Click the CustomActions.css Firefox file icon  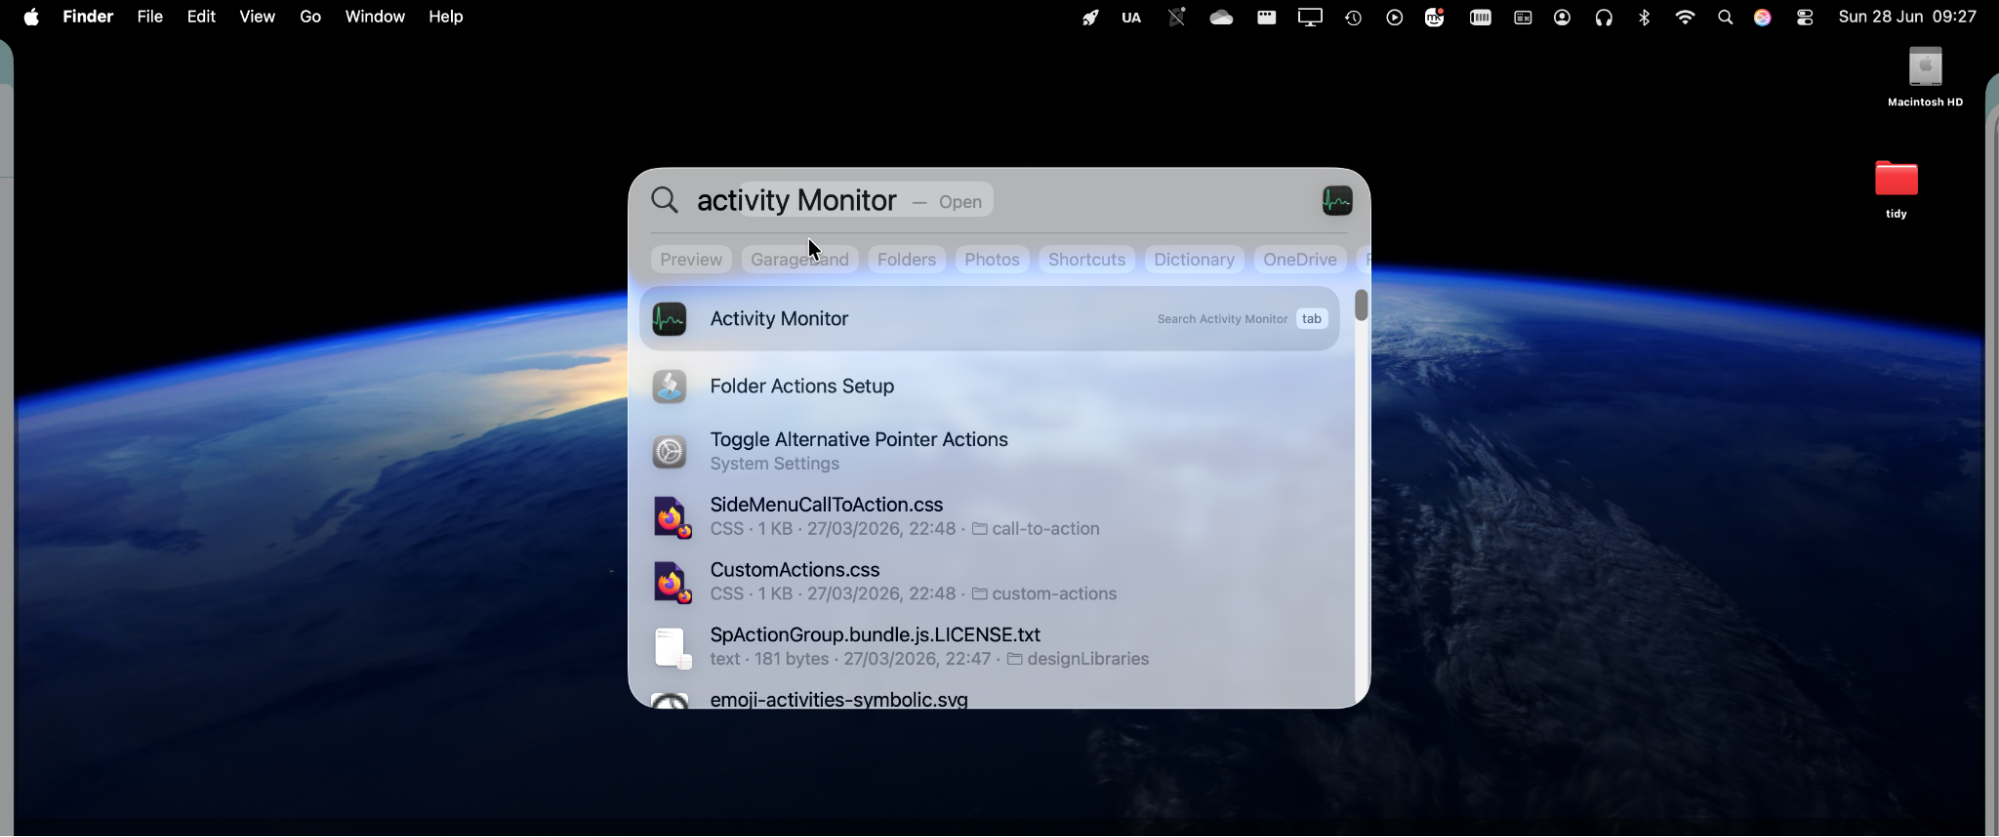click(x=671, y=583)
